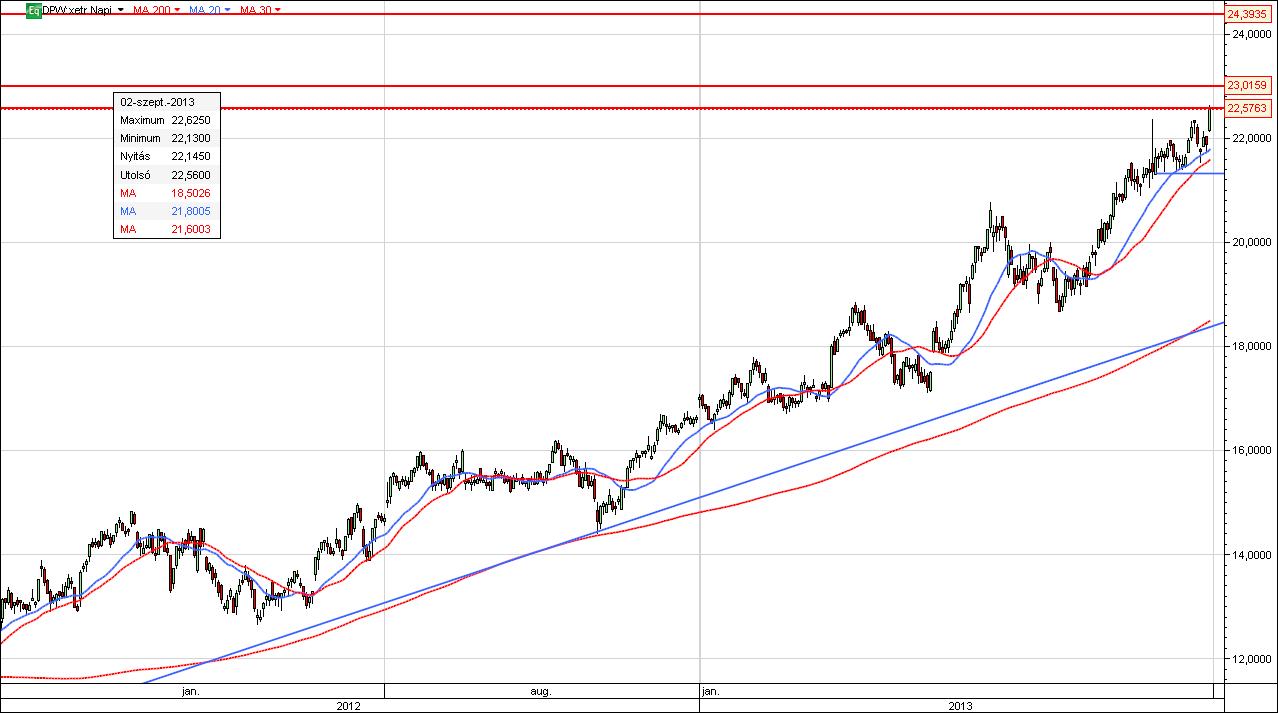
Task: Click the 24,0000 price axis label
Action: [x=1251, y=34]
